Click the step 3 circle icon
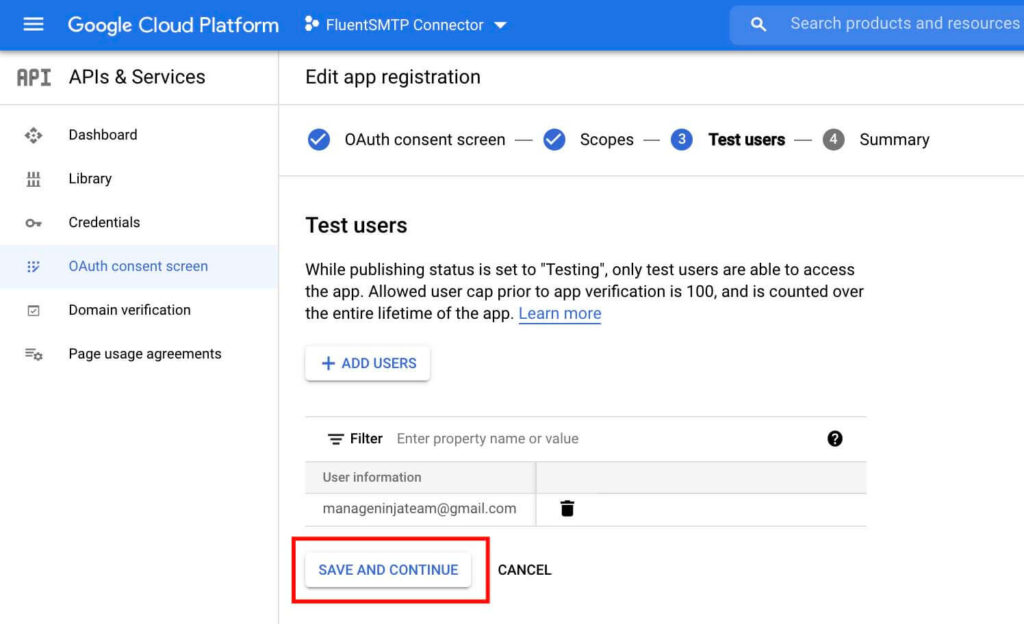This screenshot has width=1024, height=624. 681,140
